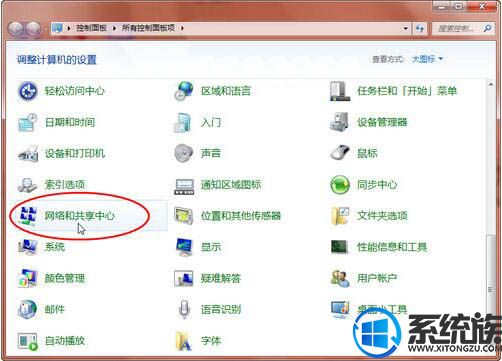Click the Back navigation button

pos(16,29)
